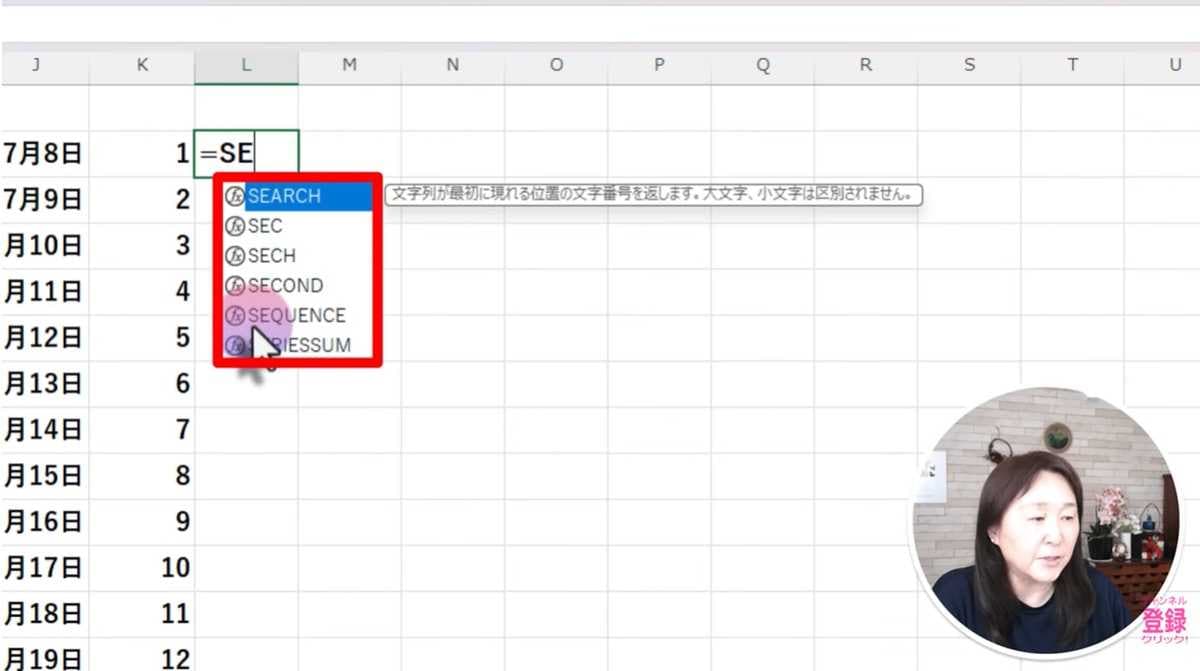Click column K cell with value 8
The width and height of the screenshot is (1200, 671).
tap(142, 476)
